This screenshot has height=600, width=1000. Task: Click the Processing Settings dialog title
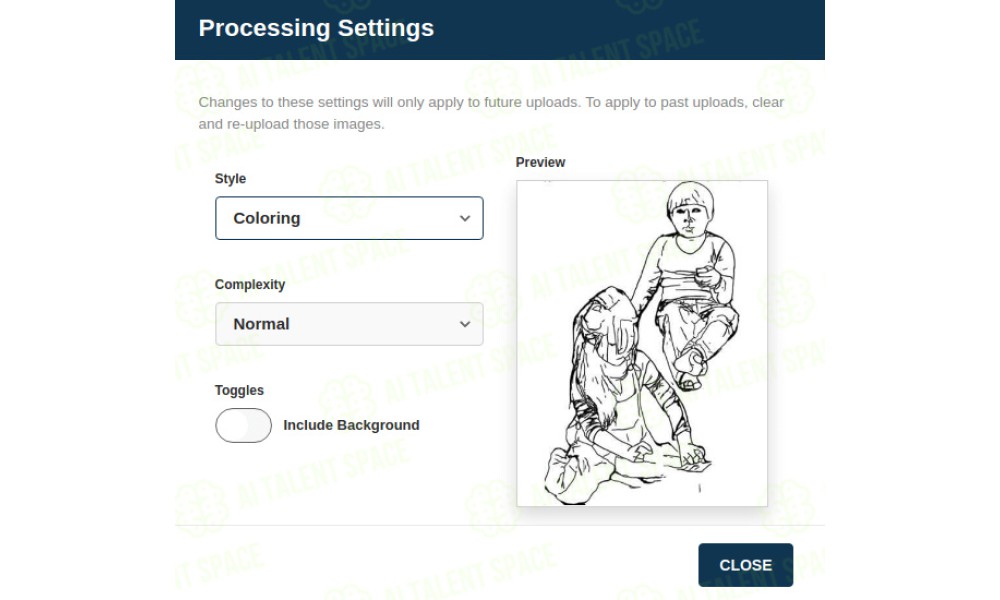(x=316, y=28)
